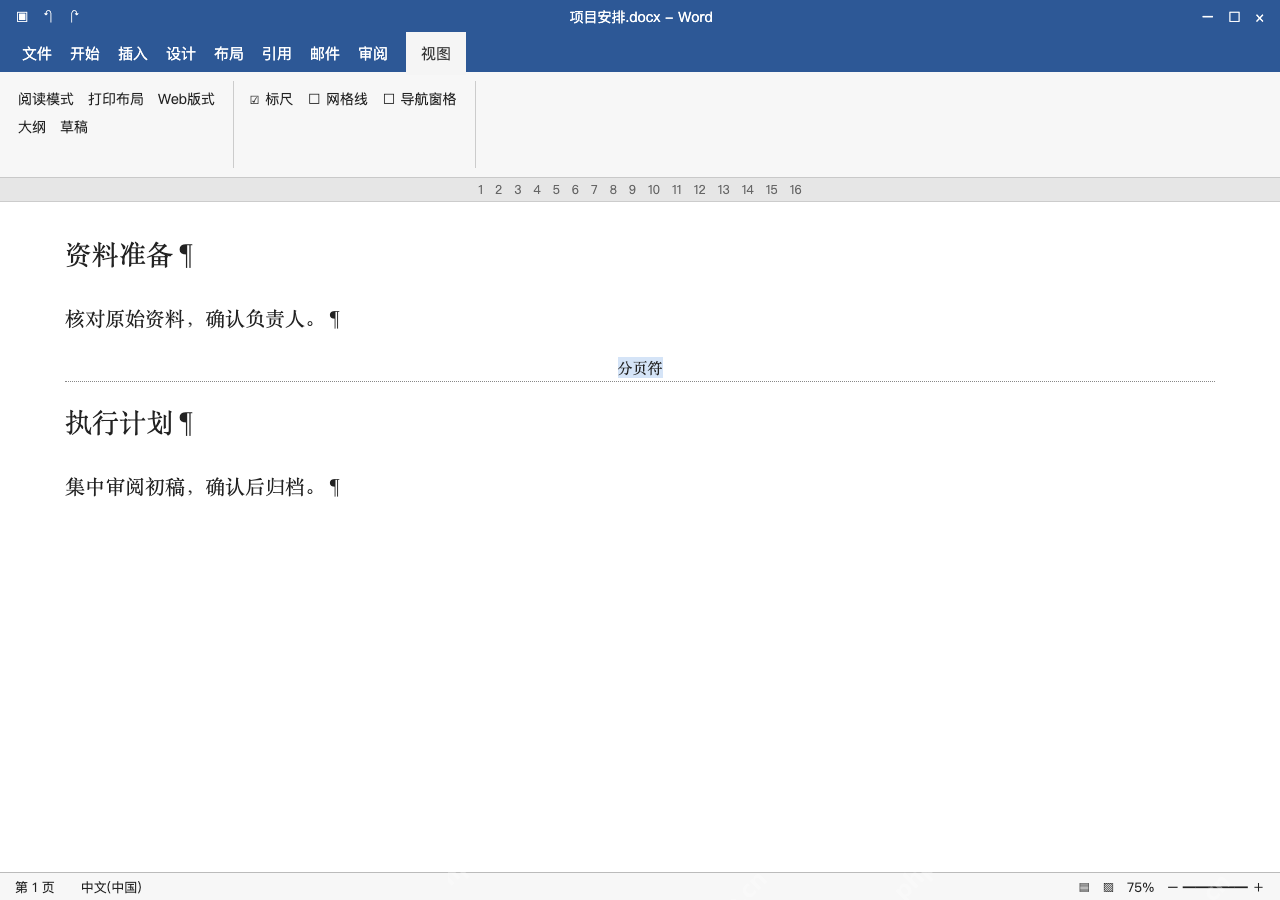Image resolution: width=1280 pixels, height=900 pixels.
Task: Switch to 打印布局 view
Action: tap(116, 99)
